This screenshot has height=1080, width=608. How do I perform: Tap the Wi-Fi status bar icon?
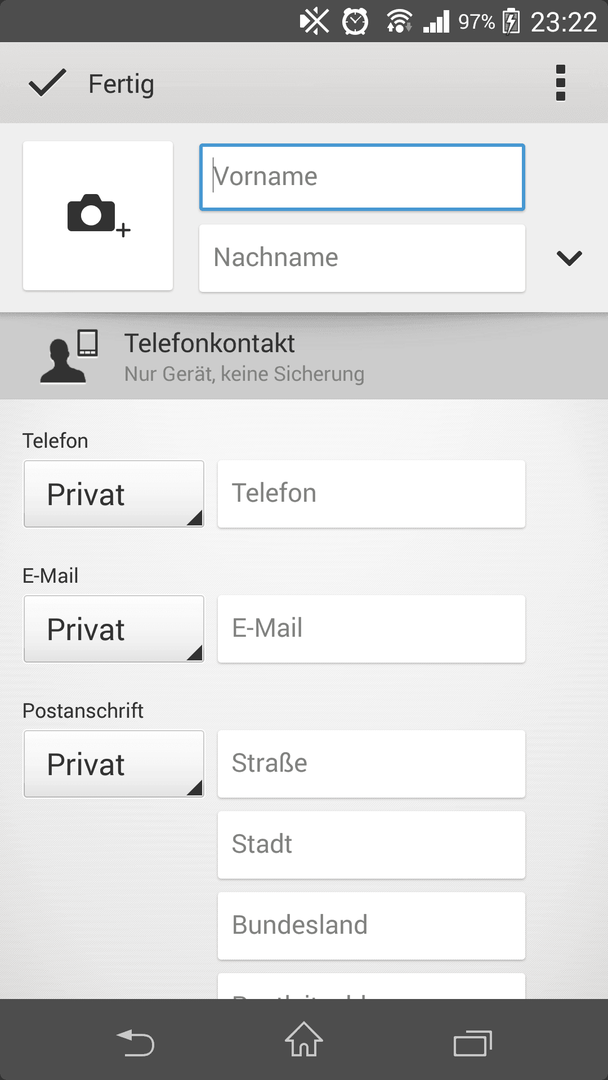click(x=399, y=21)
